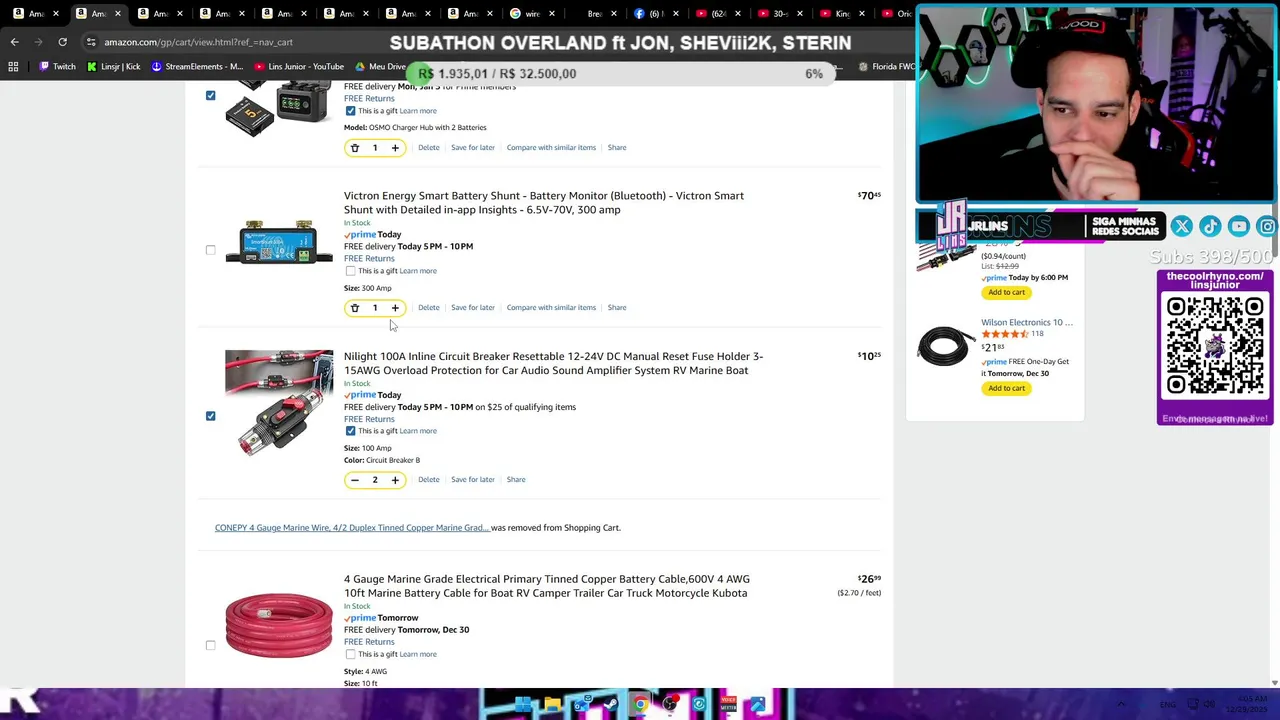Image resolution: width=1280 pixels, height=720 pixels.
Task: Switch to the Google 'wire' tab
Action: click(532, 14)
